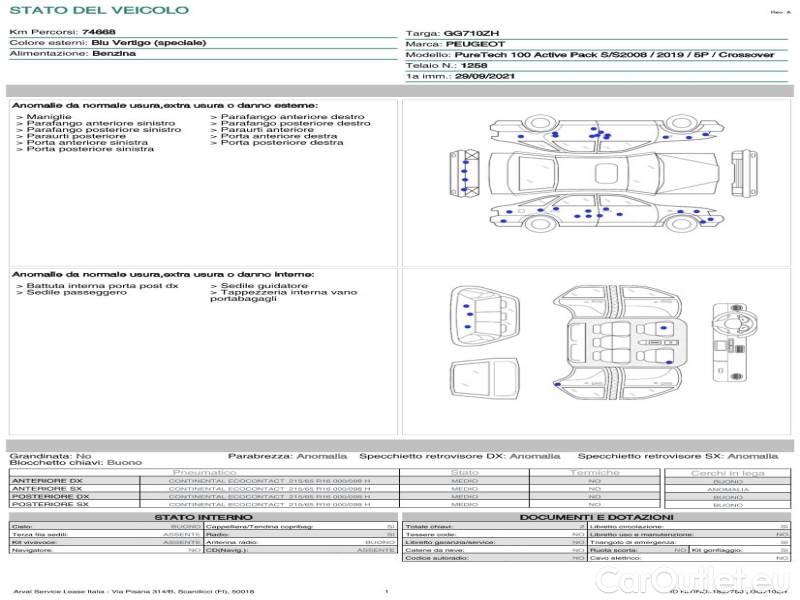Viewport: 800px width, 600px height.
Task: Click the Targa value GG710ZH
Action: [467, 33]
